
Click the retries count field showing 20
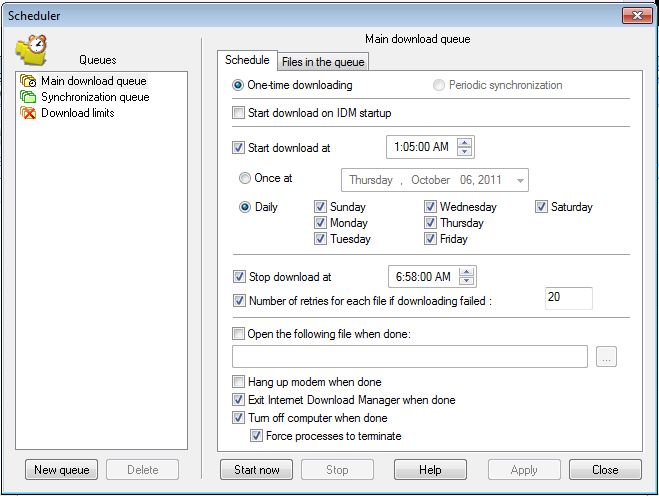tap(569, 298)
